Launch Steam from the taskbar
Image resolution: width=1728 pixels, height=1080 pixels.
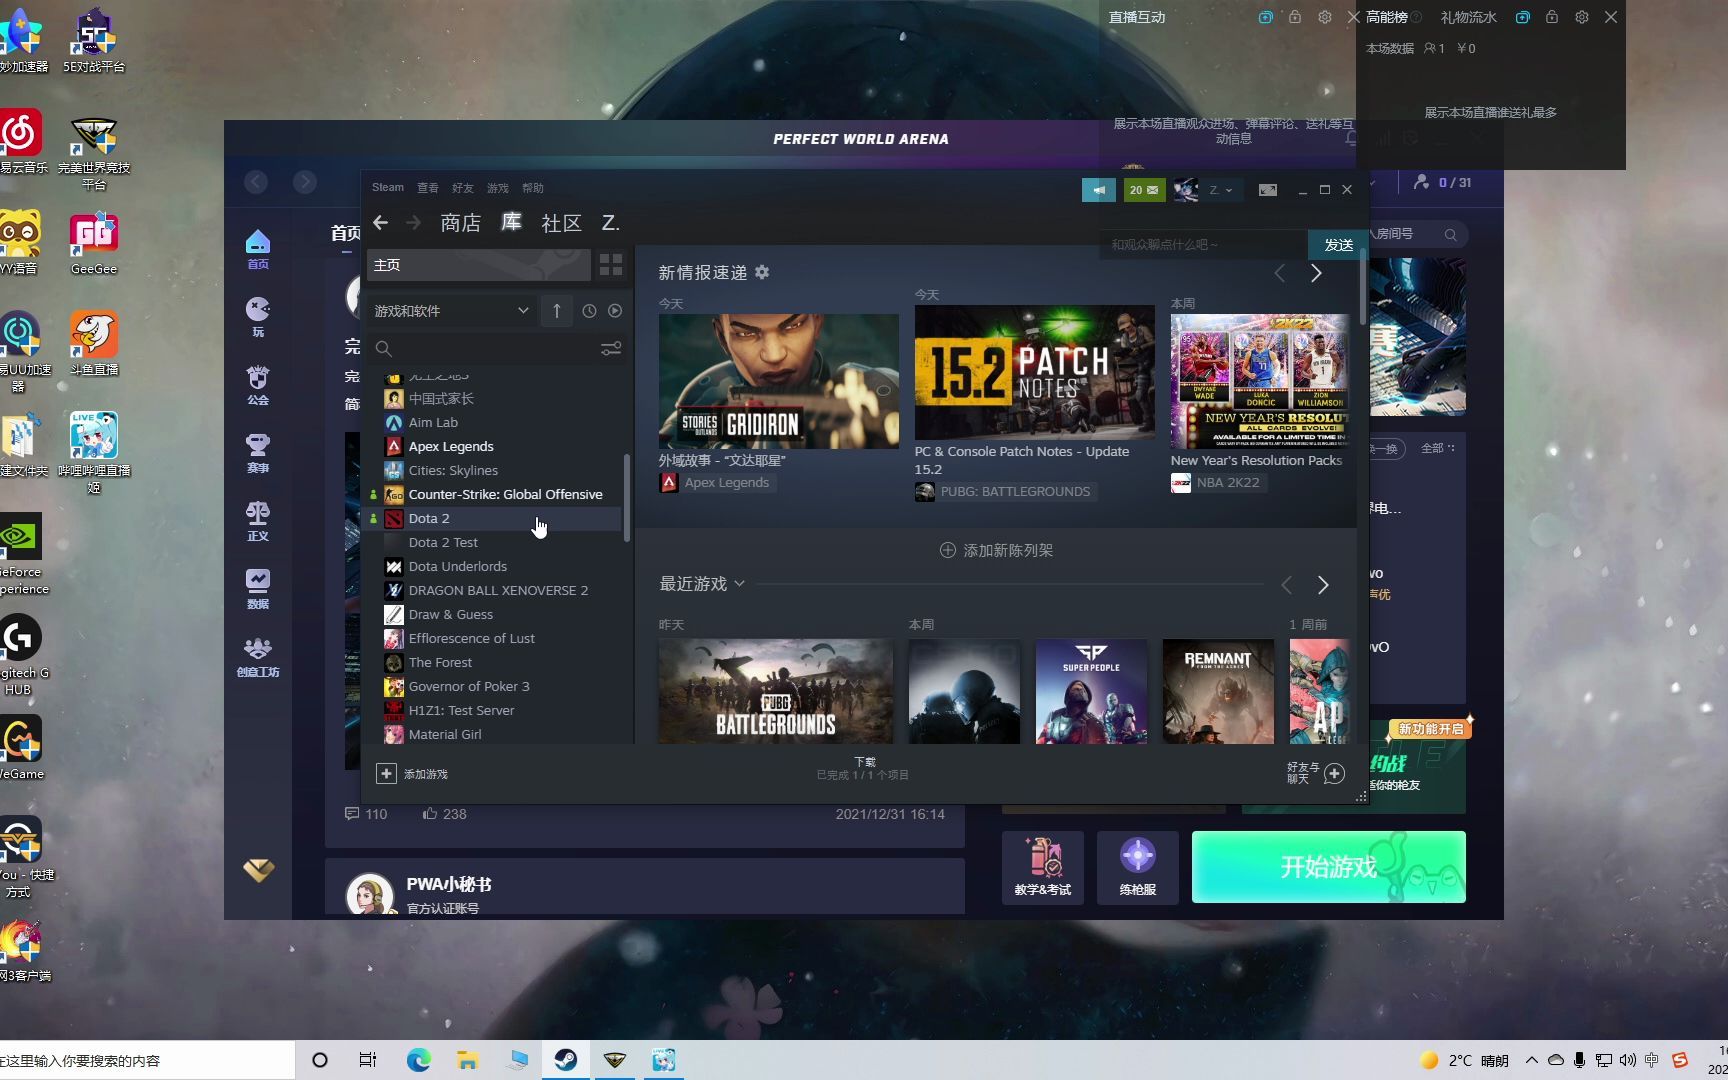coord(566,1059)
